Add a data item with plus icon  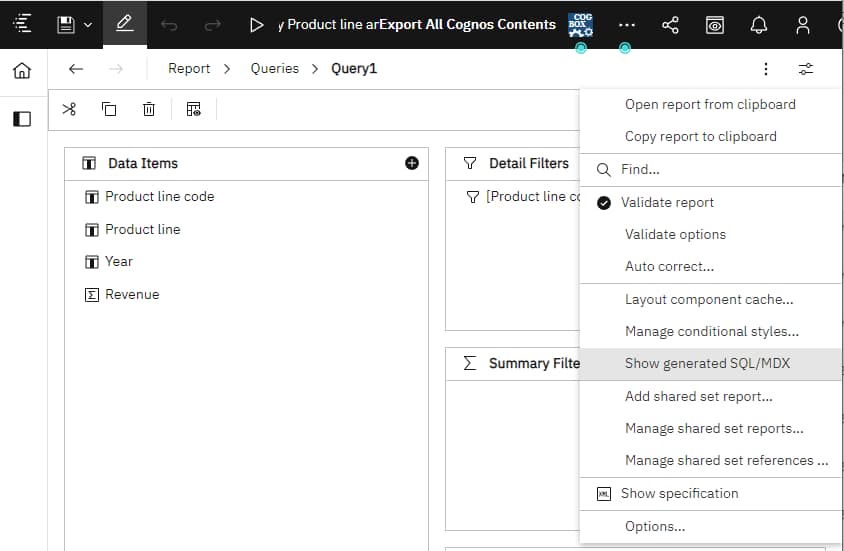412,163
